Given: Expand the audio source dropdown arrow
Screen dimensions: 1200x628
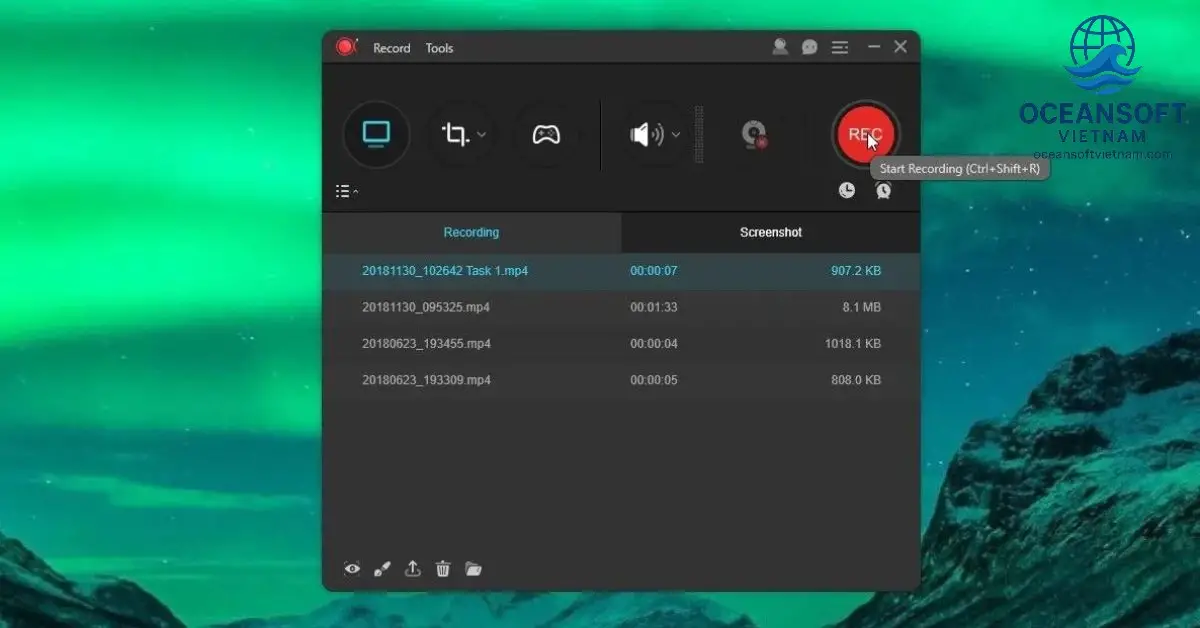Looking at the screenshot, I should coord(676,134).
